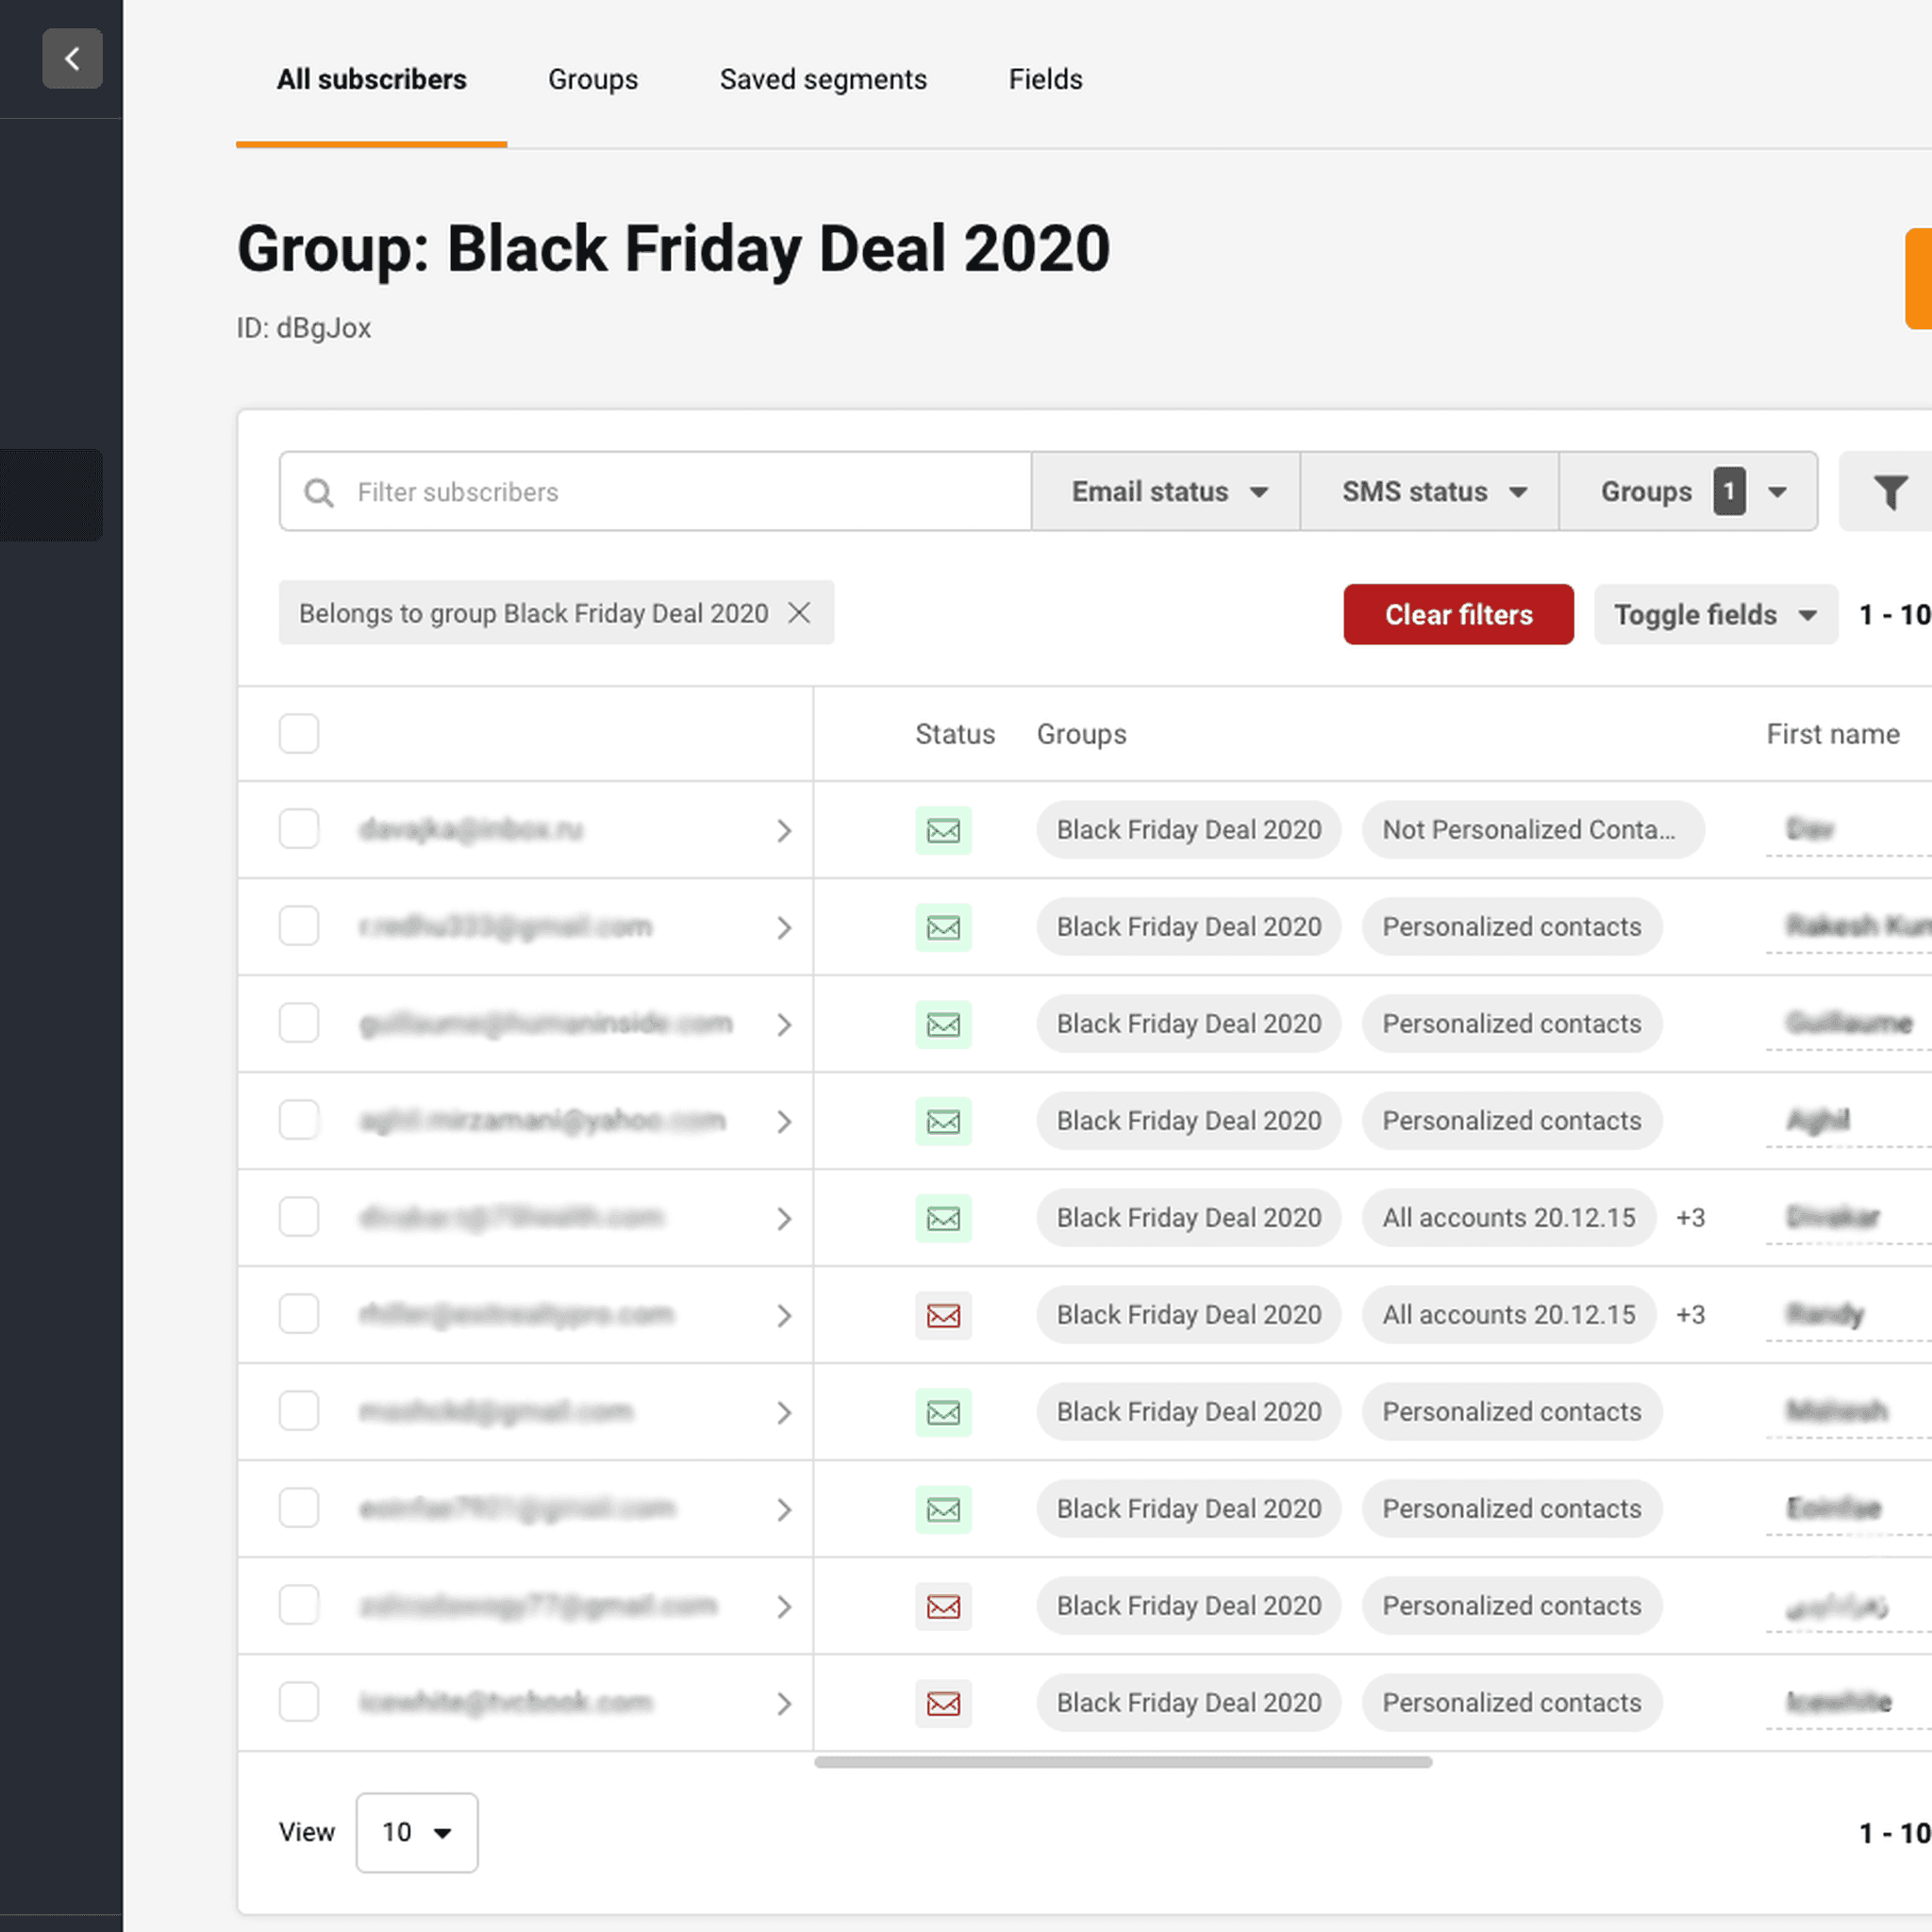The width and height of the screenshot is (1932, 1932).
Task: Tick the select-all header checkbox
Action: click(x=299, y=734)
